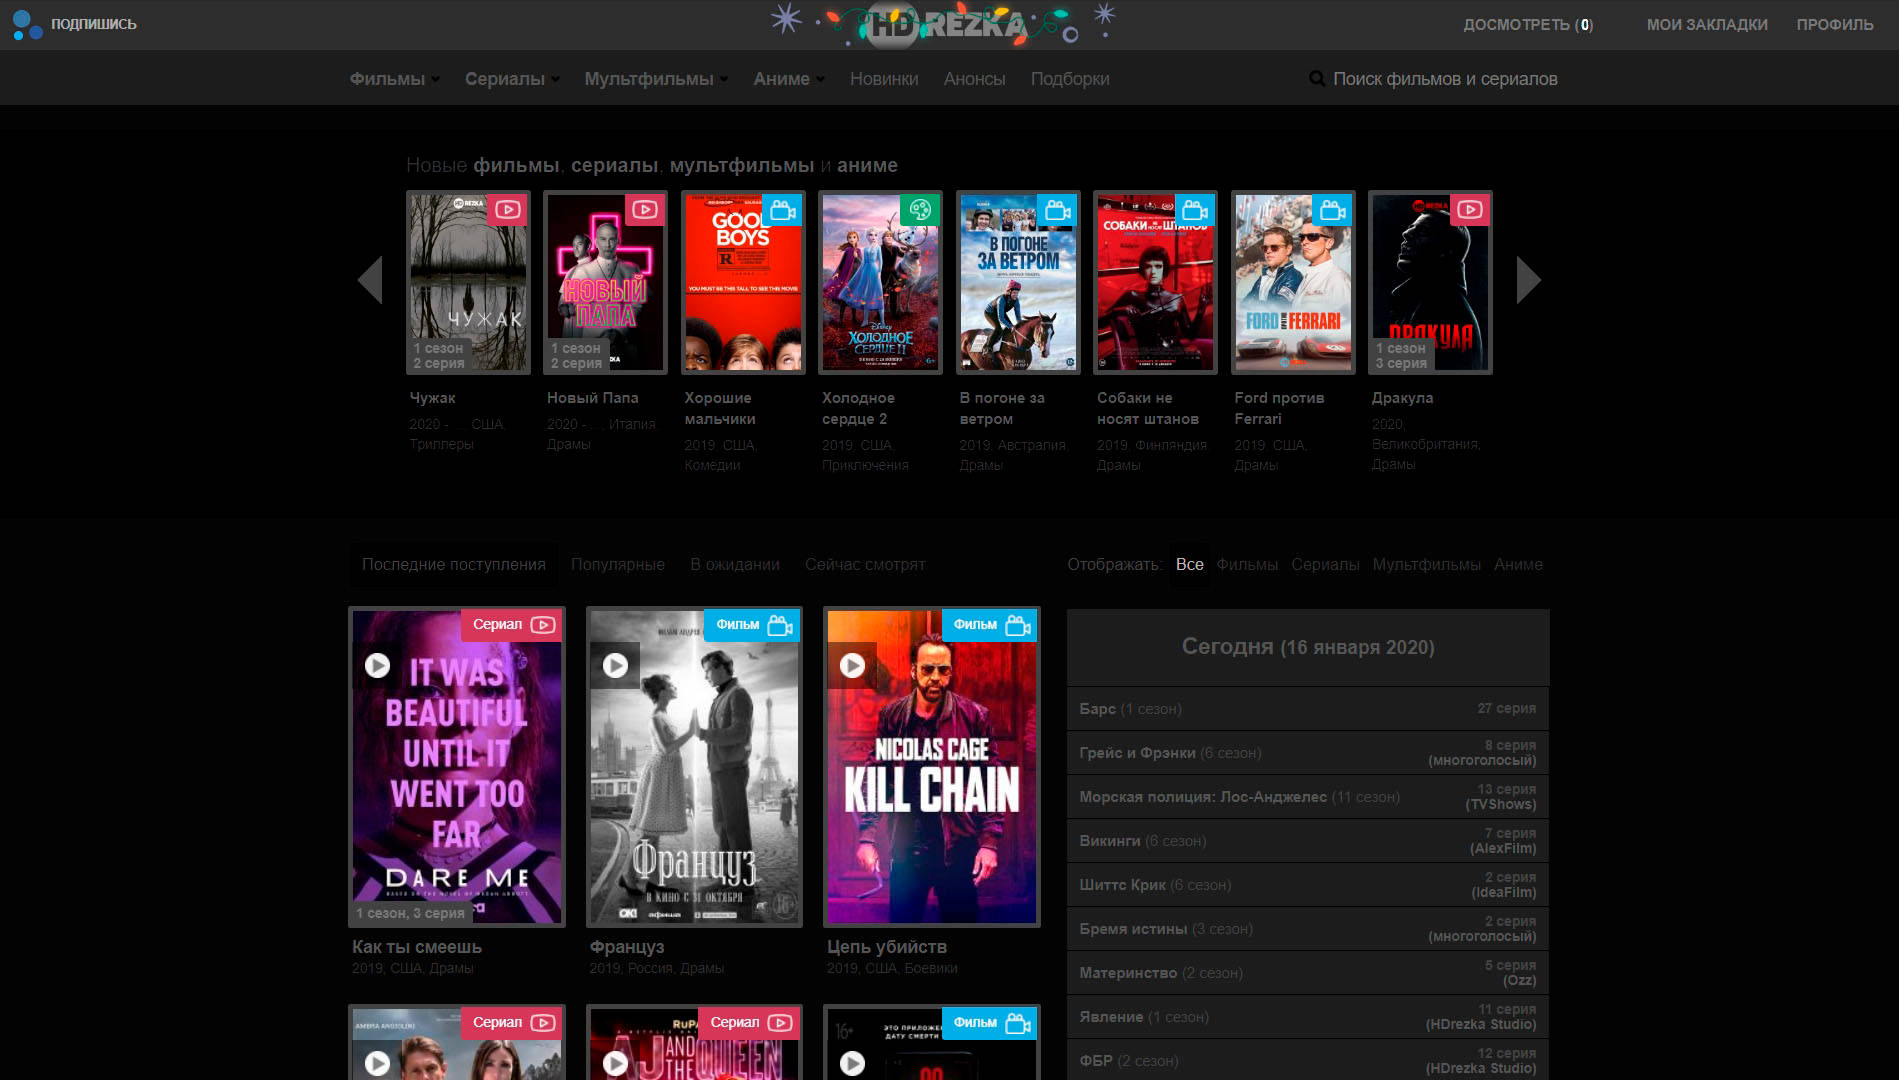The image size is (1899, 1080).
Task: Click inside the search field for films
Action: tap(1450, 78)
